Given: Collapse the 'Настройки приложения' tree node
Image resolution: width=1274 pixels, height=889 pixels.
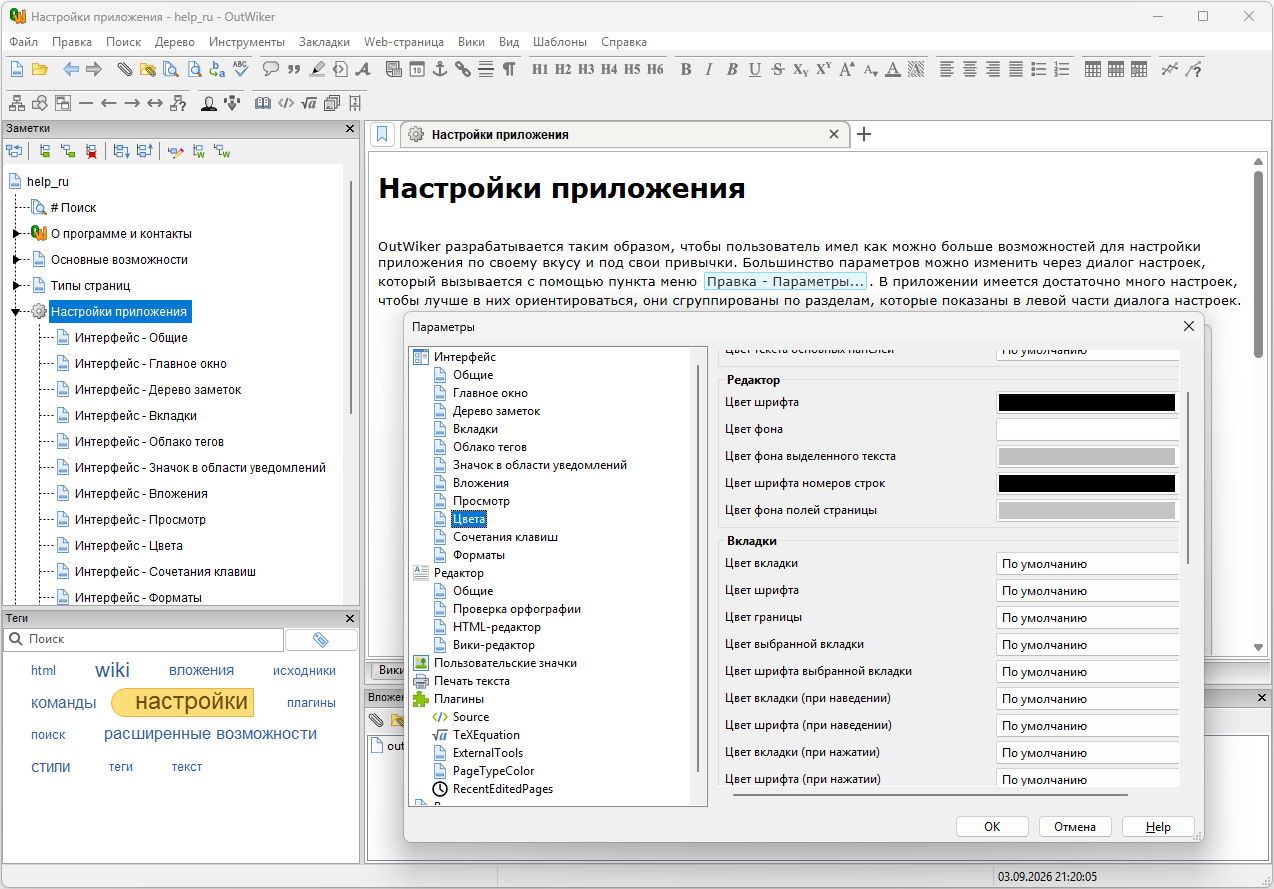Looking at the screenshot, I should [16, 312].
